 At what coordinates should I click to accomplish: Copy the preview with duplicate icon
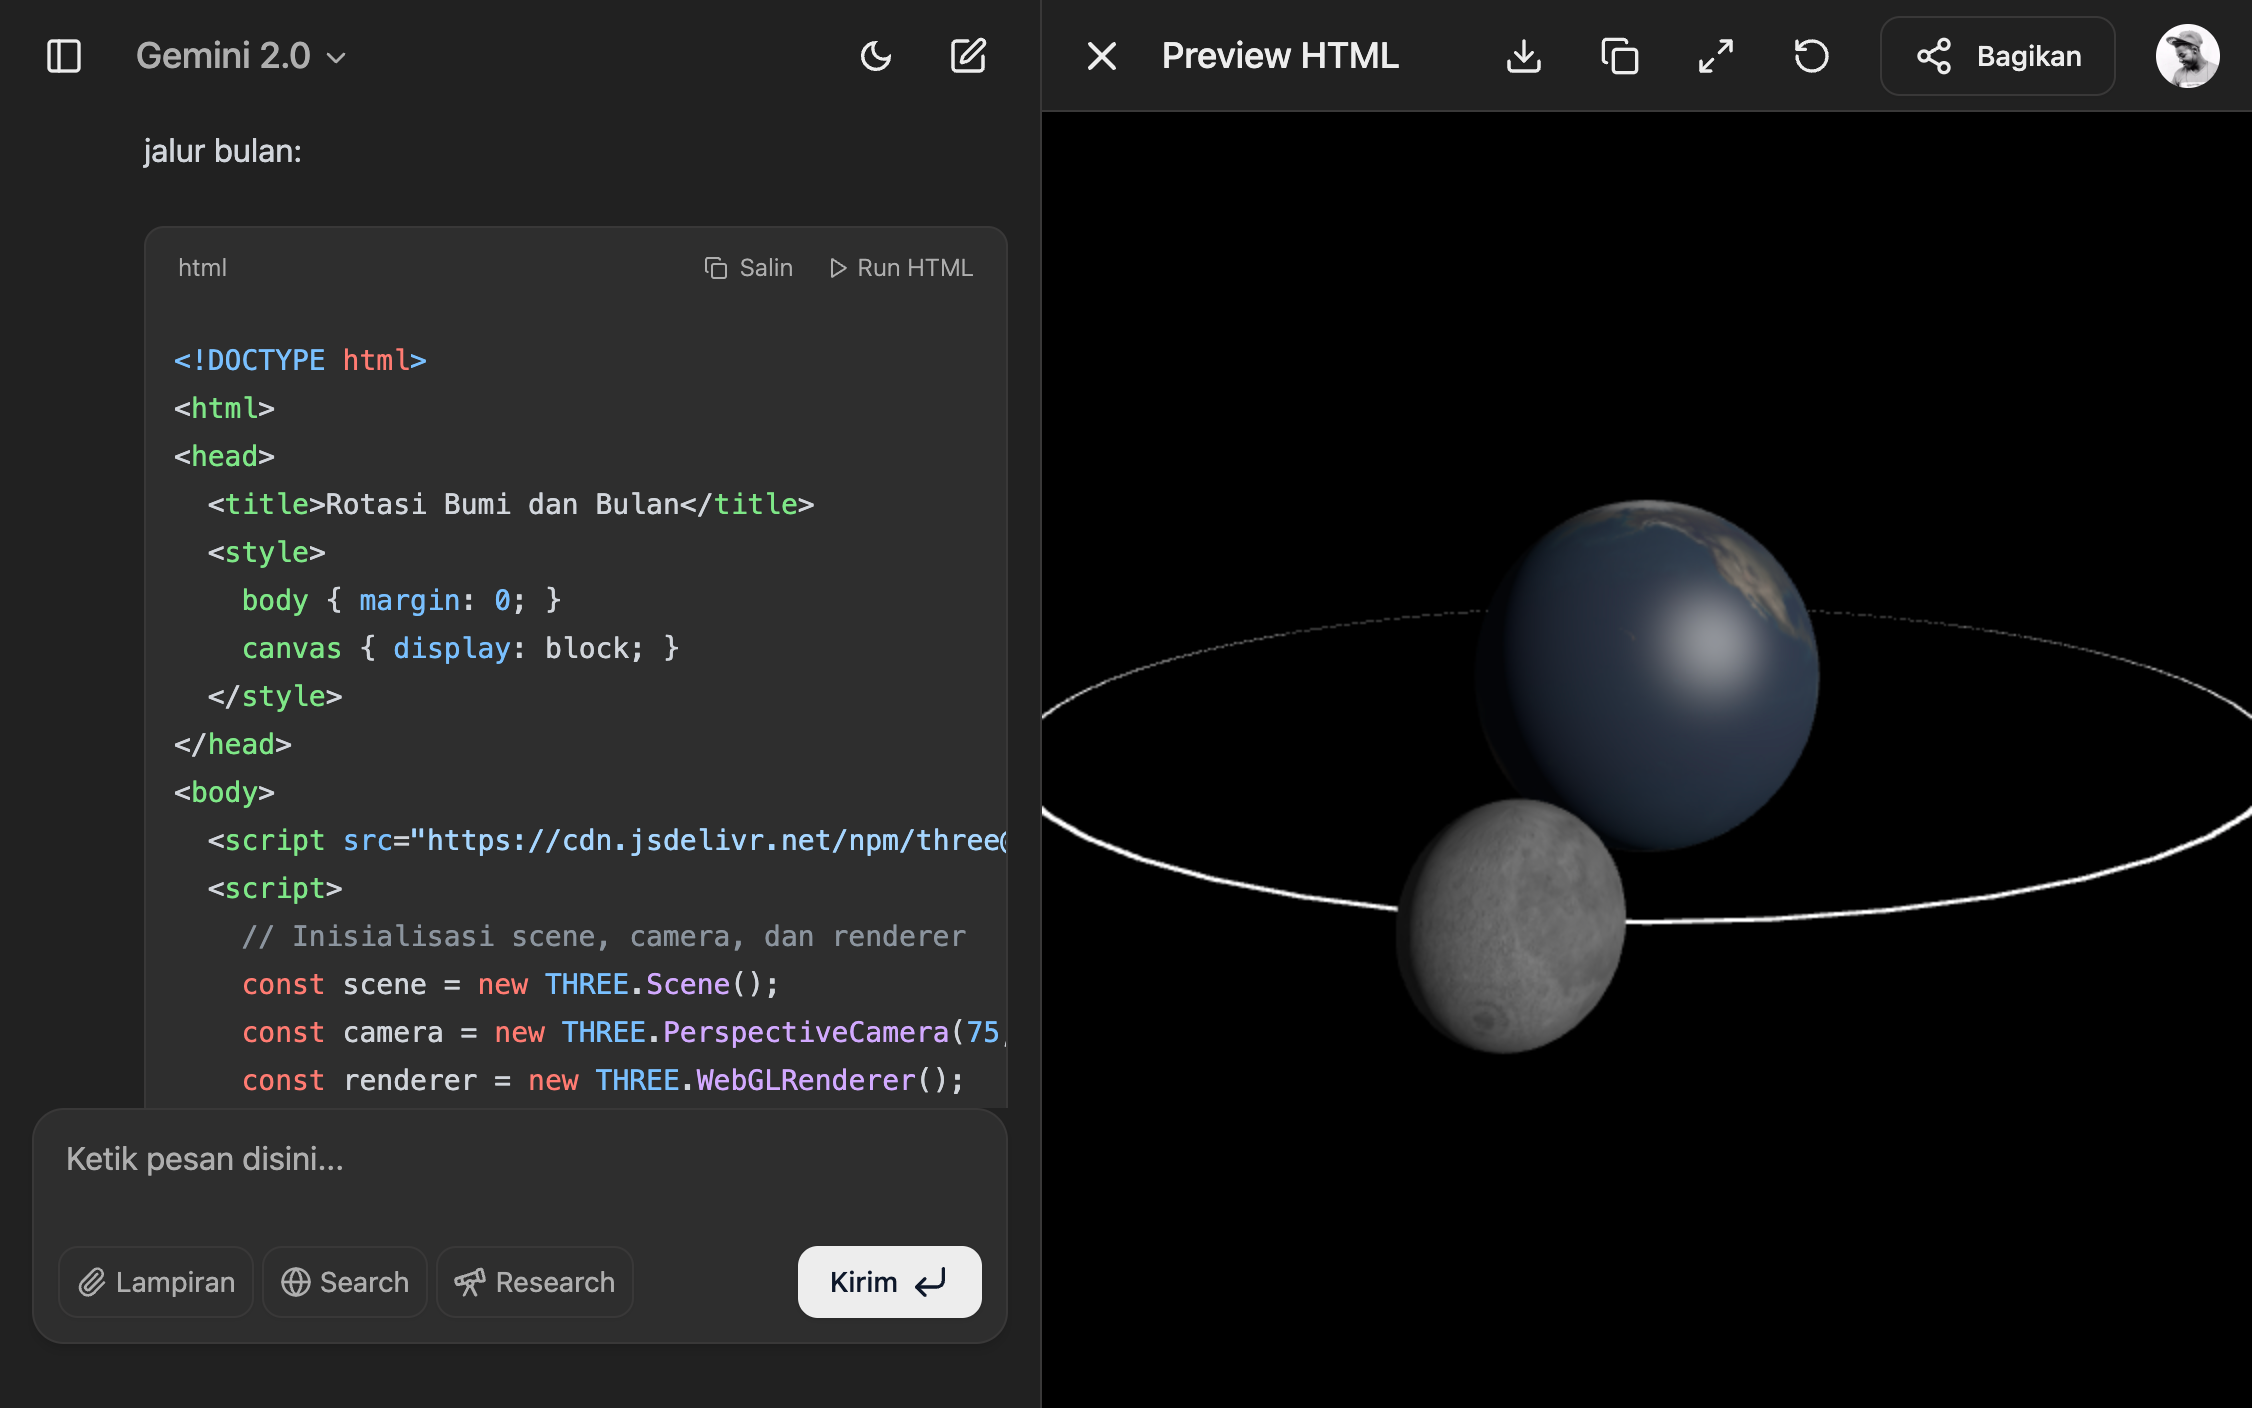(1619, 56)
